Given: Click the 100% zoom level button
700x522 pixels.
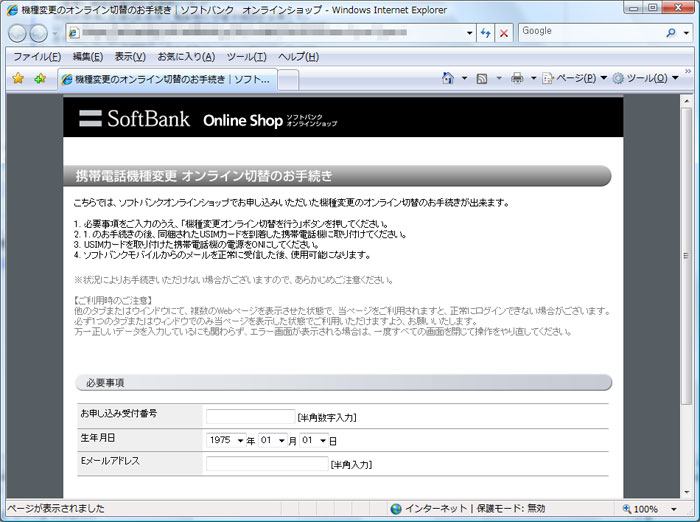Looking at the screenshot, I should coord(640,509).
